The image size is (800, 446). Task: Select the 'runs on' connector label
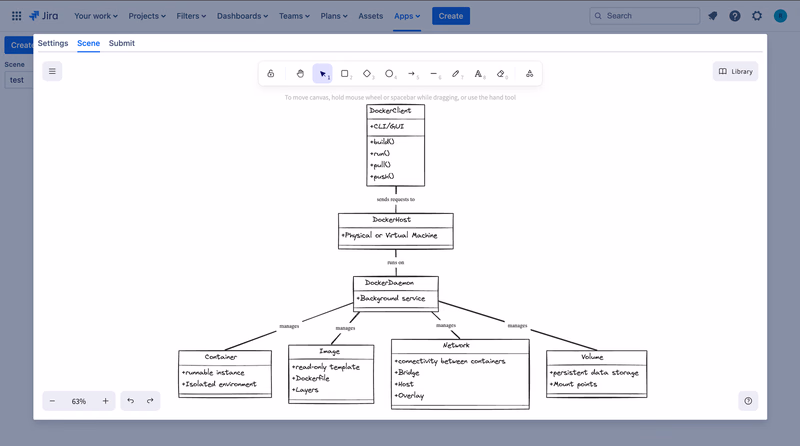point(395,262)
